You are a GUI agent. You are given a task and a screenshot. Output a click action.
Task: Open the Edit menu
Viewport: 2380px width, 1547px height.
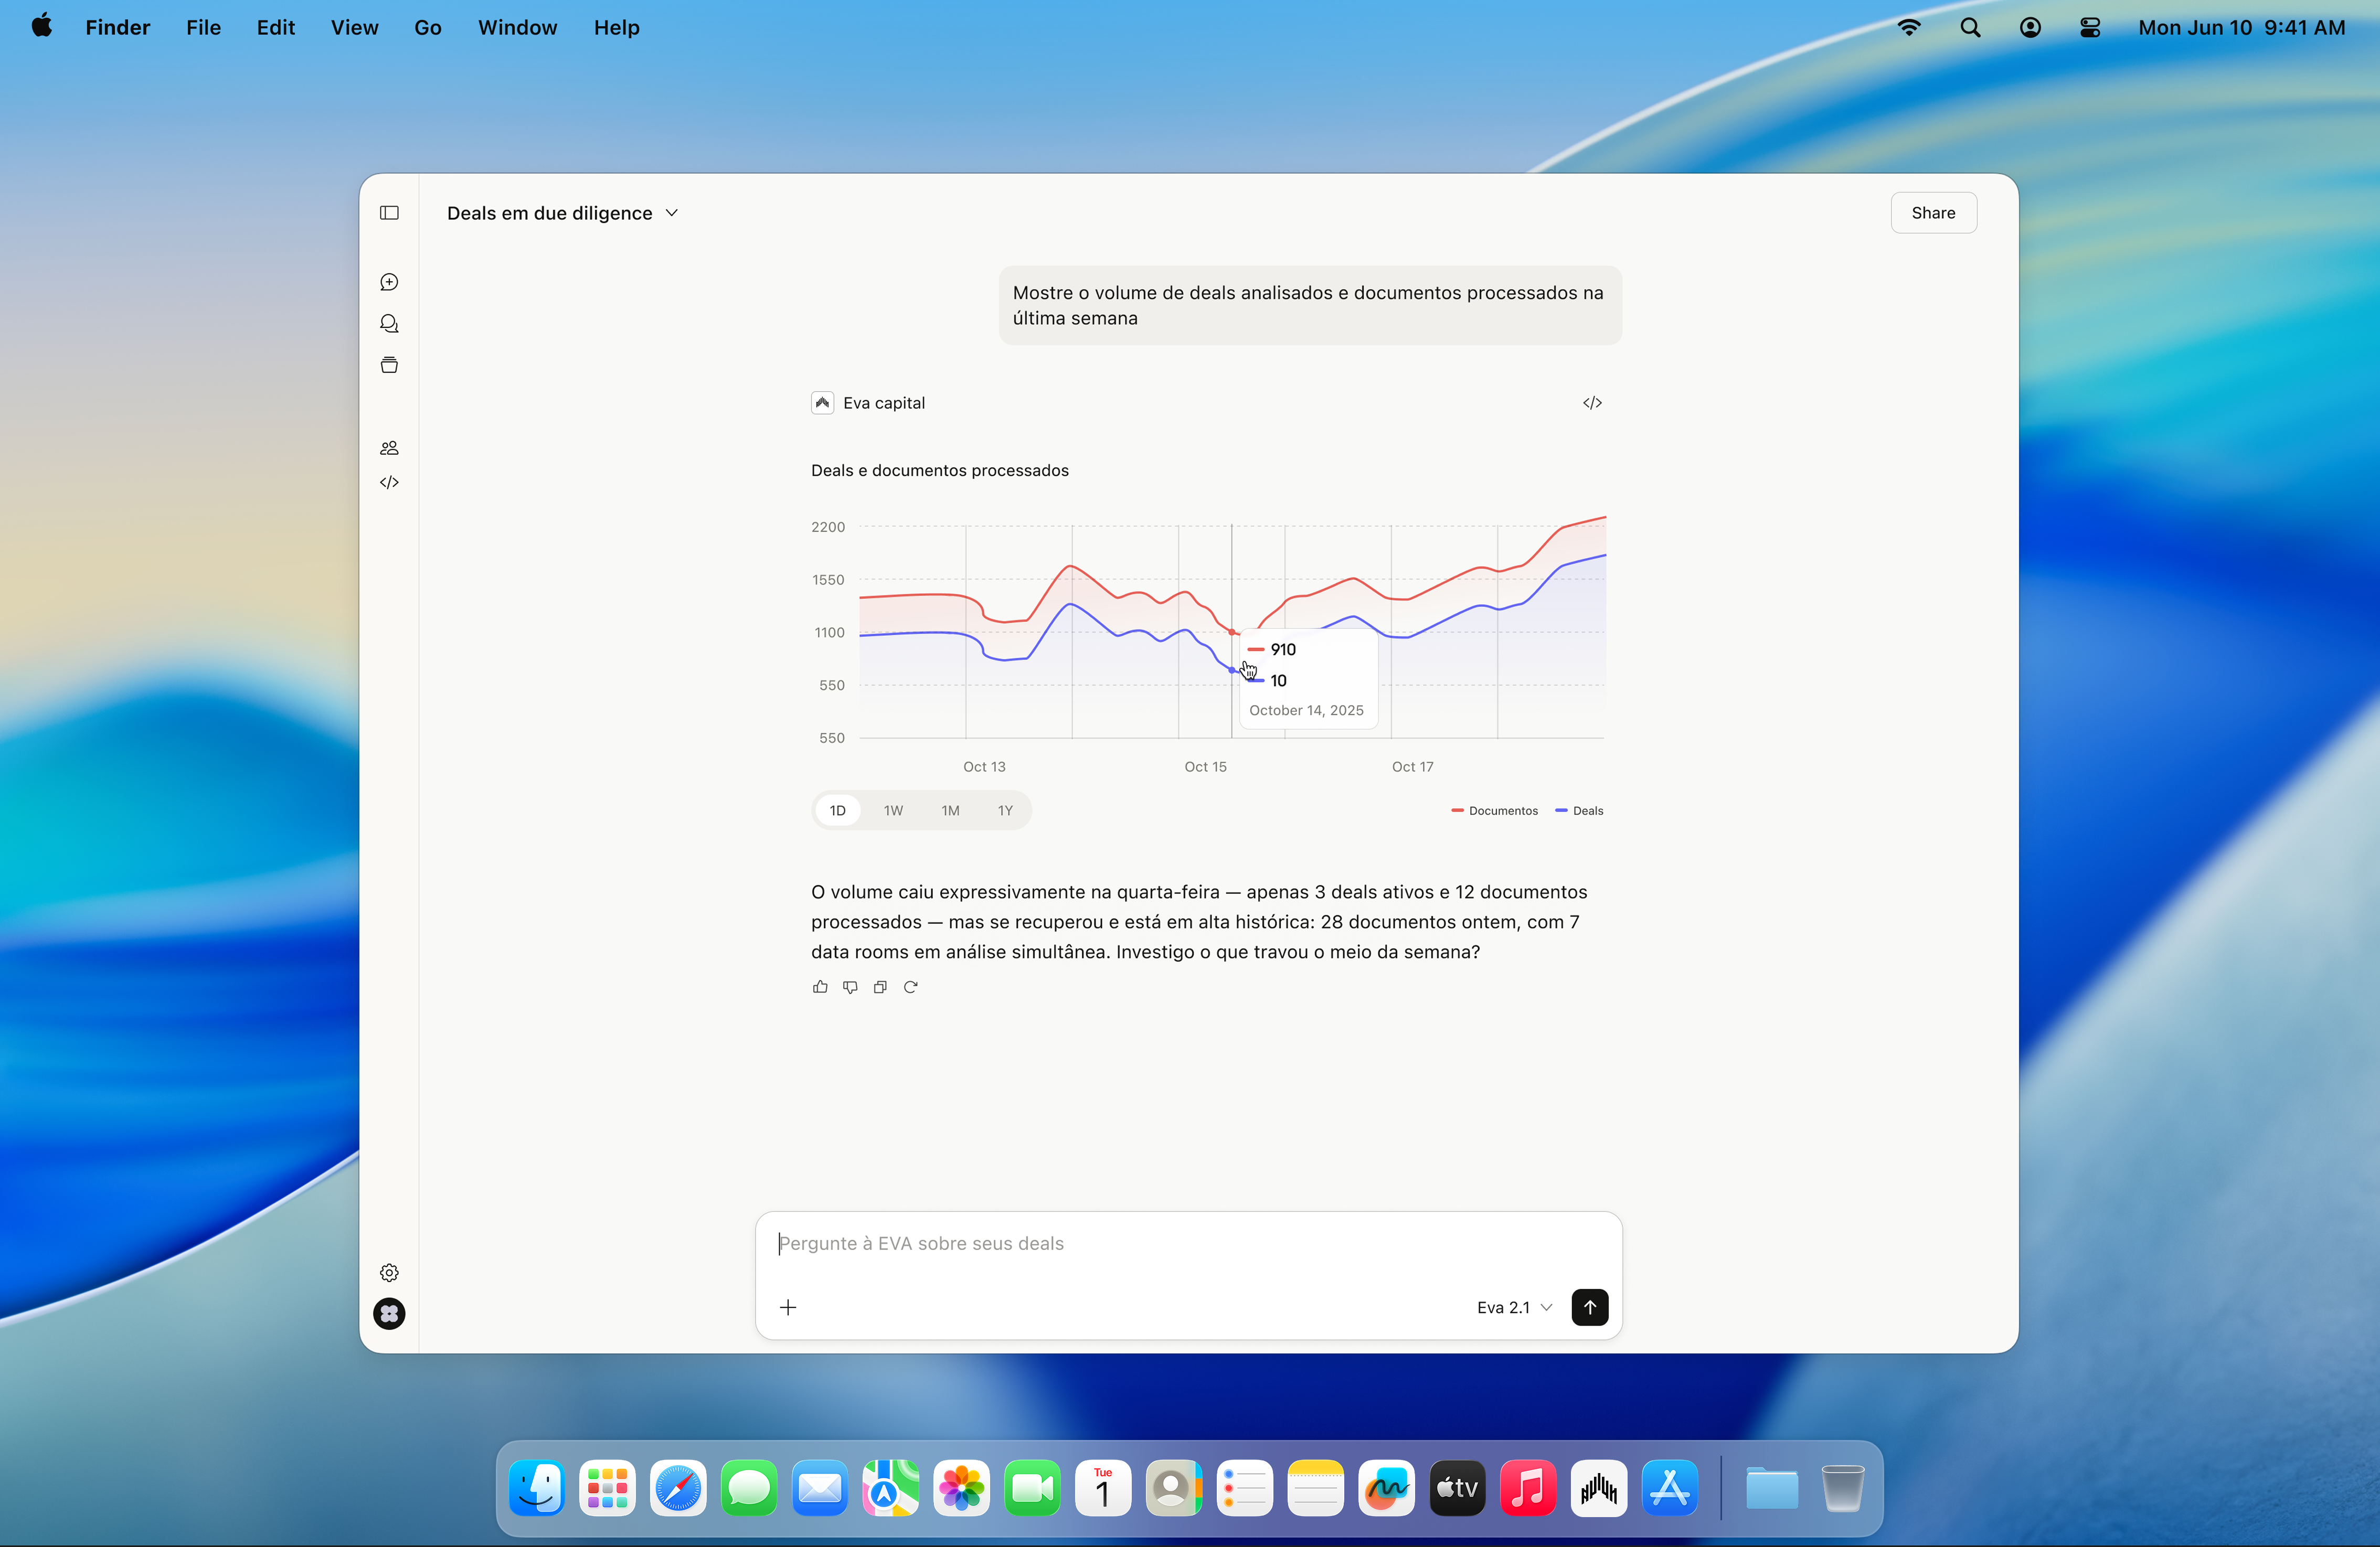pos(275,27)
